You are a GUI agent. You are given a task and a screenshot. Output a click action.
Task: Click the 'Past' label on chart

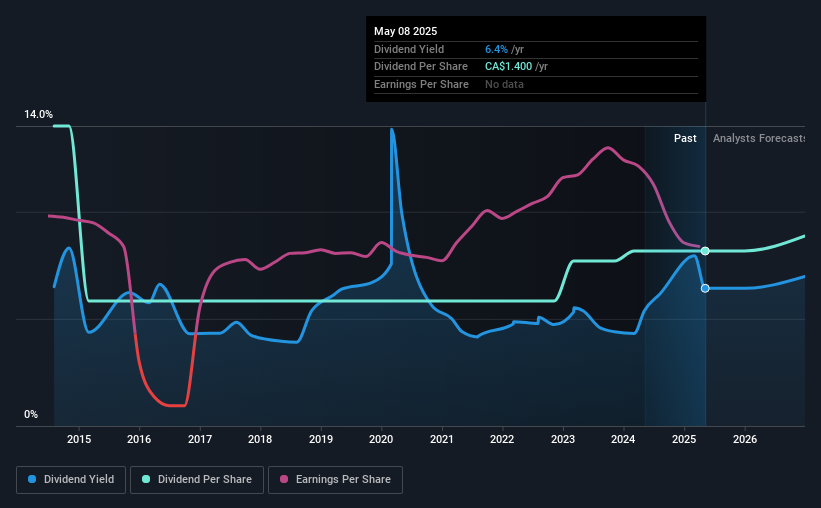[x=685, y=138]
